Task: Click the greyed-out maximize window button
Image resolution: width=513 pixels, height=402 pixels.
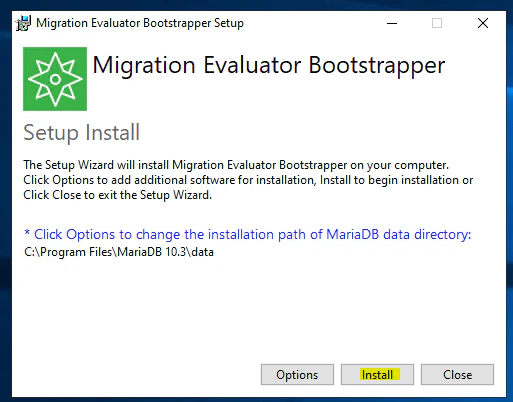Action: (437, 23)
